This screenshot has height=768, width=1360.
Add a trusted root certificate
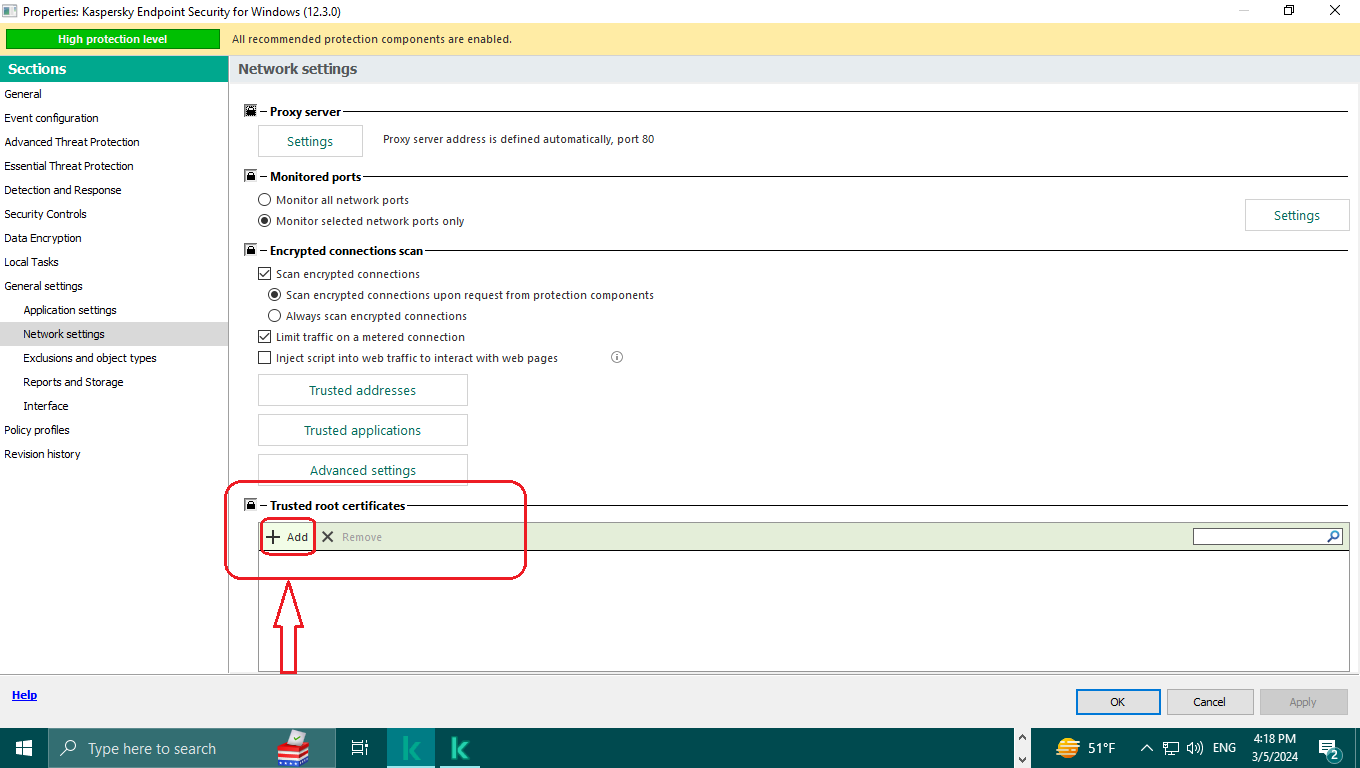point(288,537)
